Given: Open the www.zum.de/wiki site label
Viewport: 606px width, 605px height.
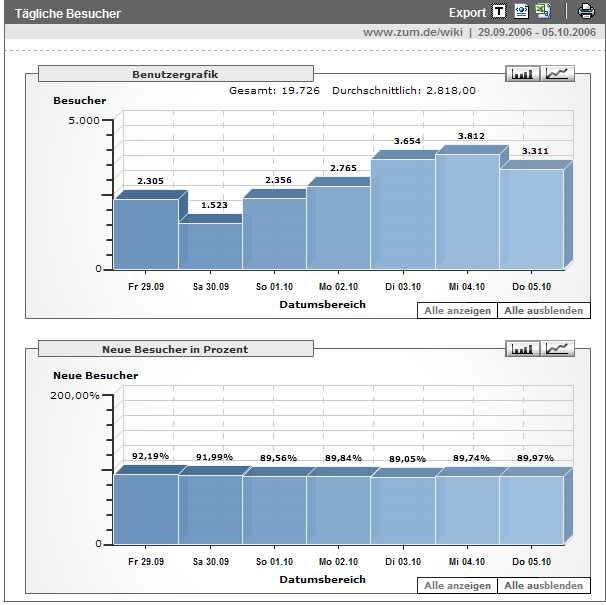Looking at the screenshot, I should point(413,32).
